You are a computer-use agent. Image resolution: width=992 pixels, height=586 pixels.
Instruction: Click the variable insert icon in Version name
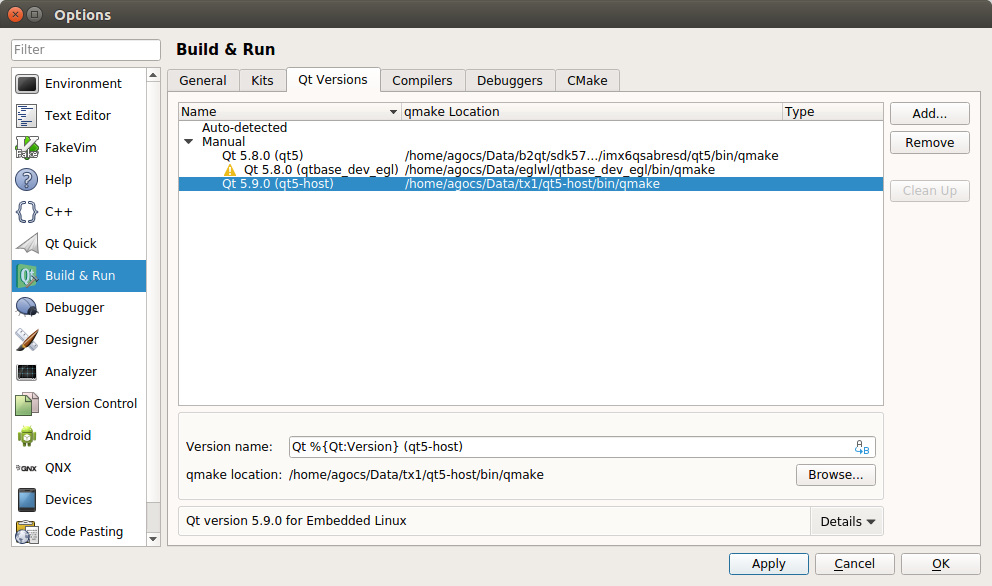coord(862,446)
